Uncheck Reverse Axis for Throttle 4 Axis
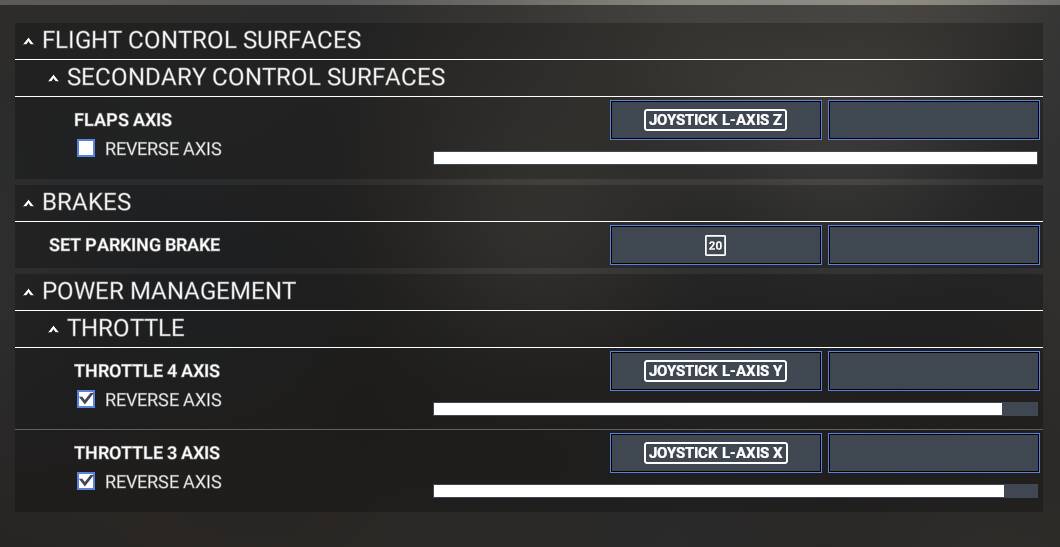Viewport: 1060px width, 547px height. tap(87, 400)
